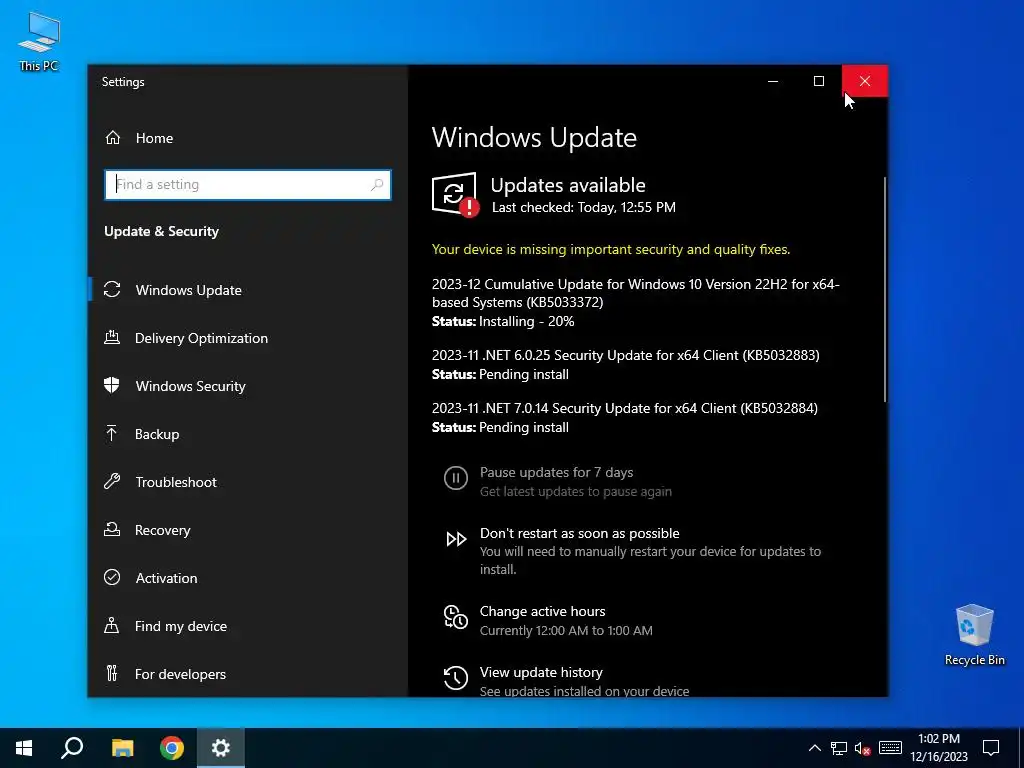Maximize the Settings window
Screen dimensions: 1024x768
[818, 81]
